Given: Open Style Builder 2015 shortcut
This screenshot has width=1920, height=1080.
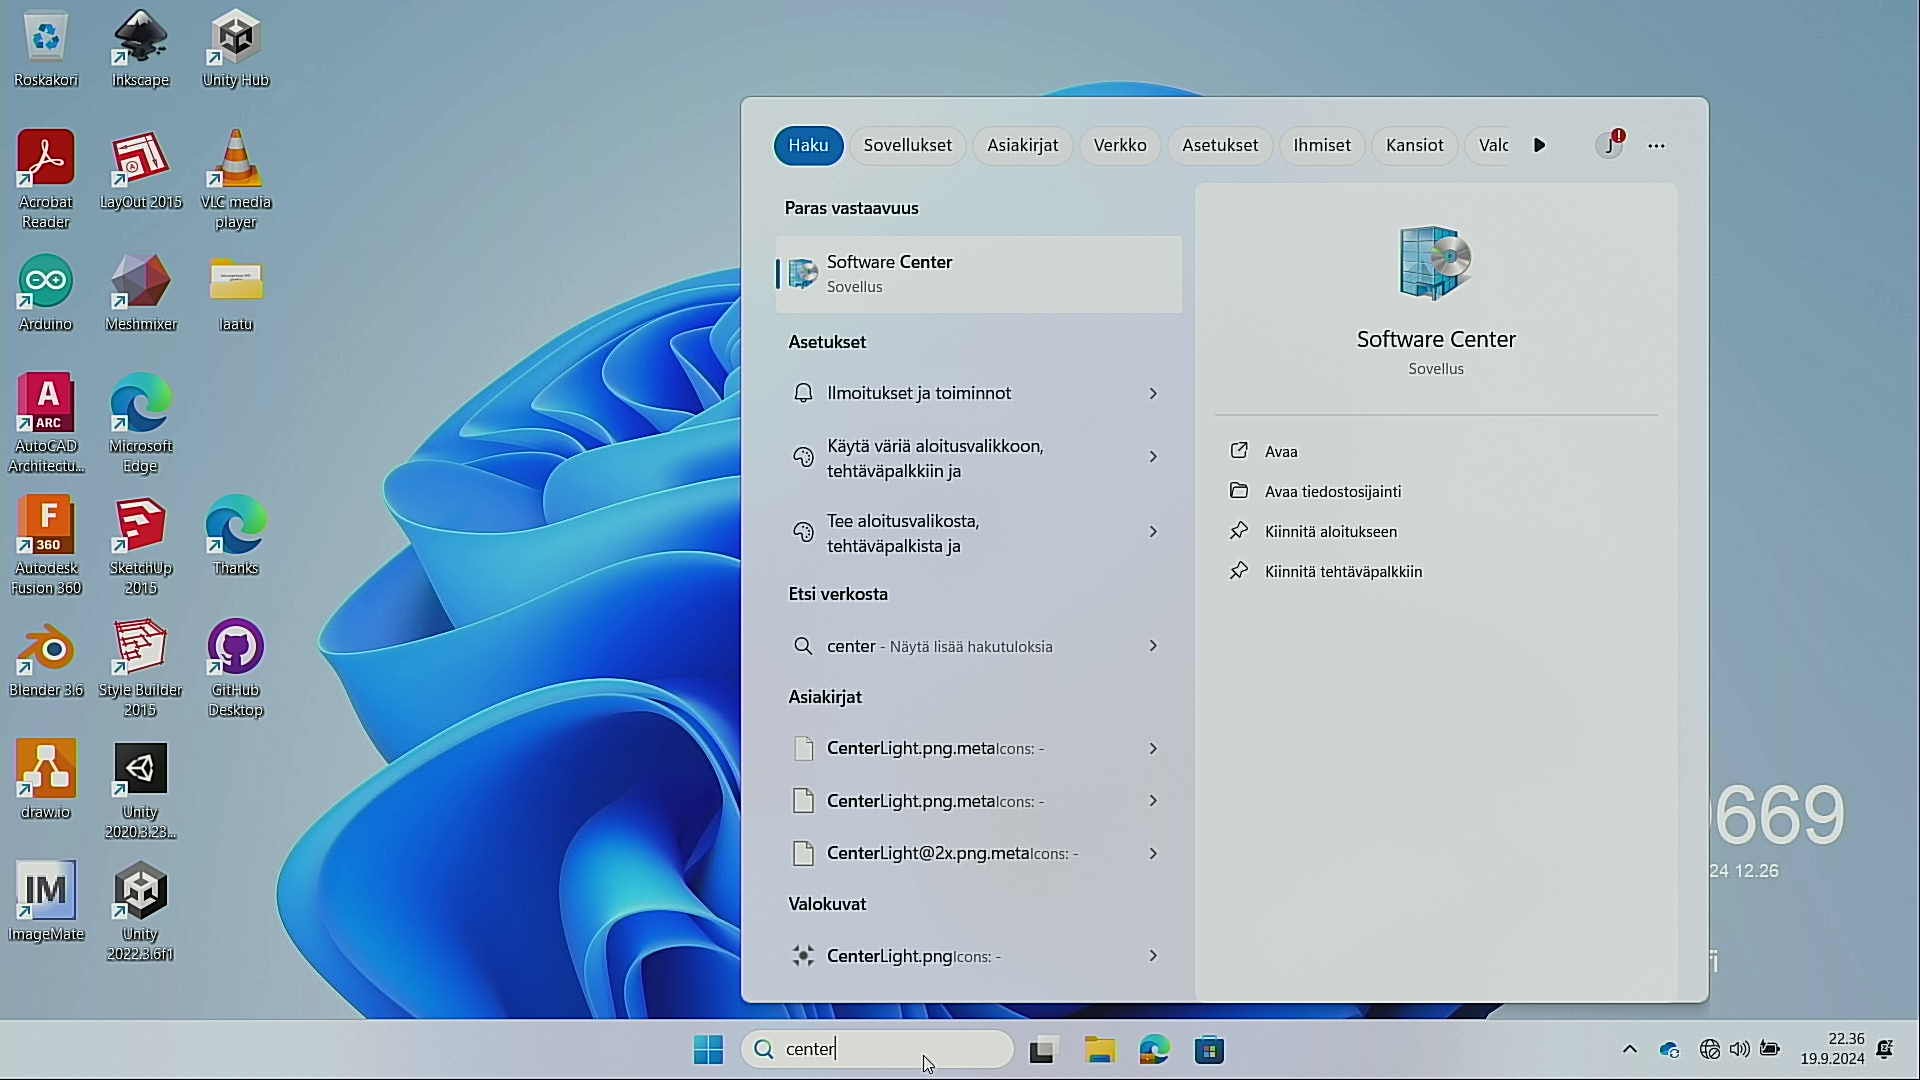Looking at the screenshot, I should click(140, 668).
